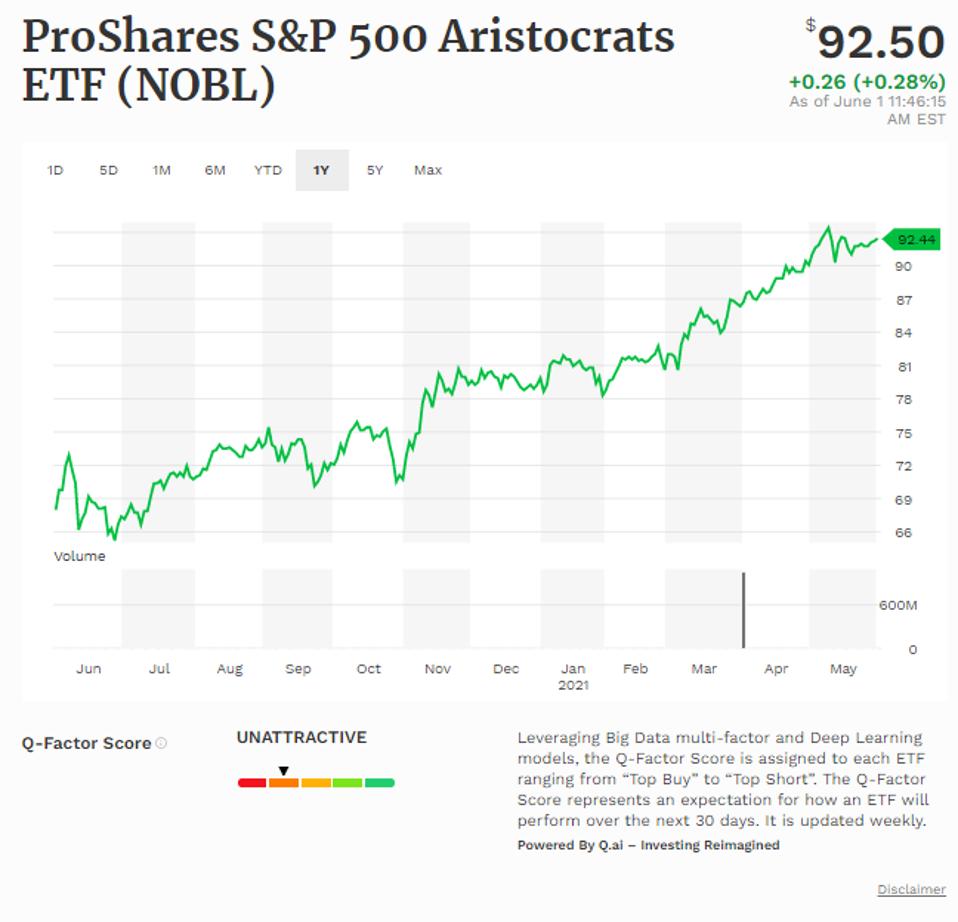Viewport: 958px width, 922px height.
Task: Select the 5D time range
Action: click(108, 170)
